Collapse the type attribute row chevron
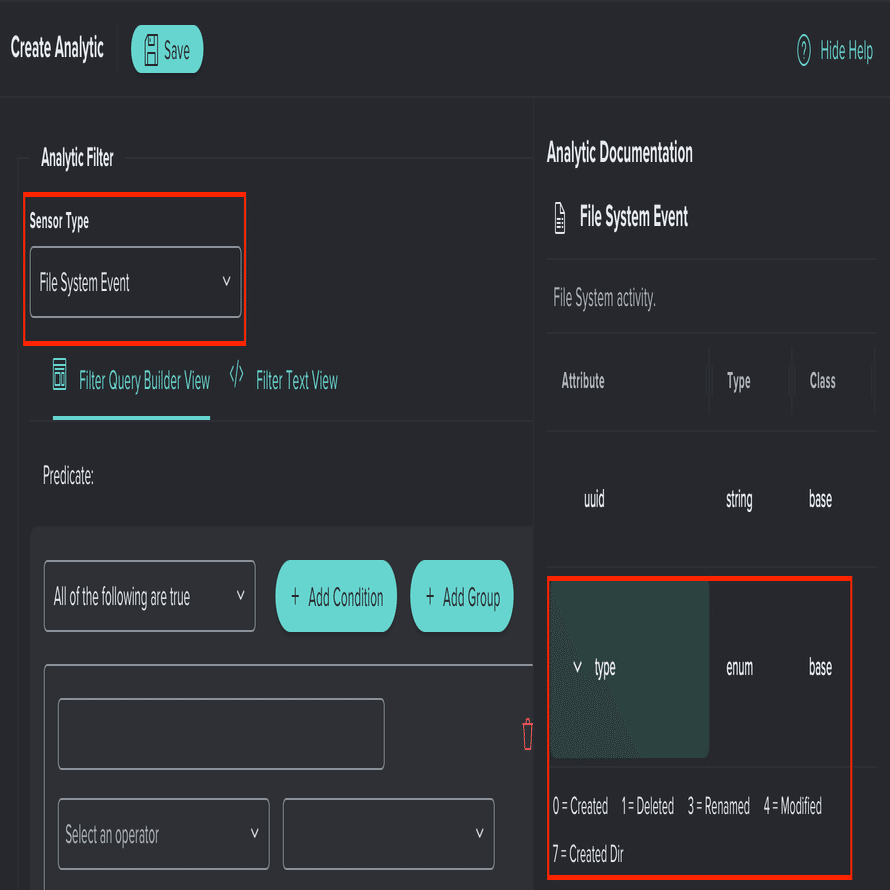 tap(577, 667)
